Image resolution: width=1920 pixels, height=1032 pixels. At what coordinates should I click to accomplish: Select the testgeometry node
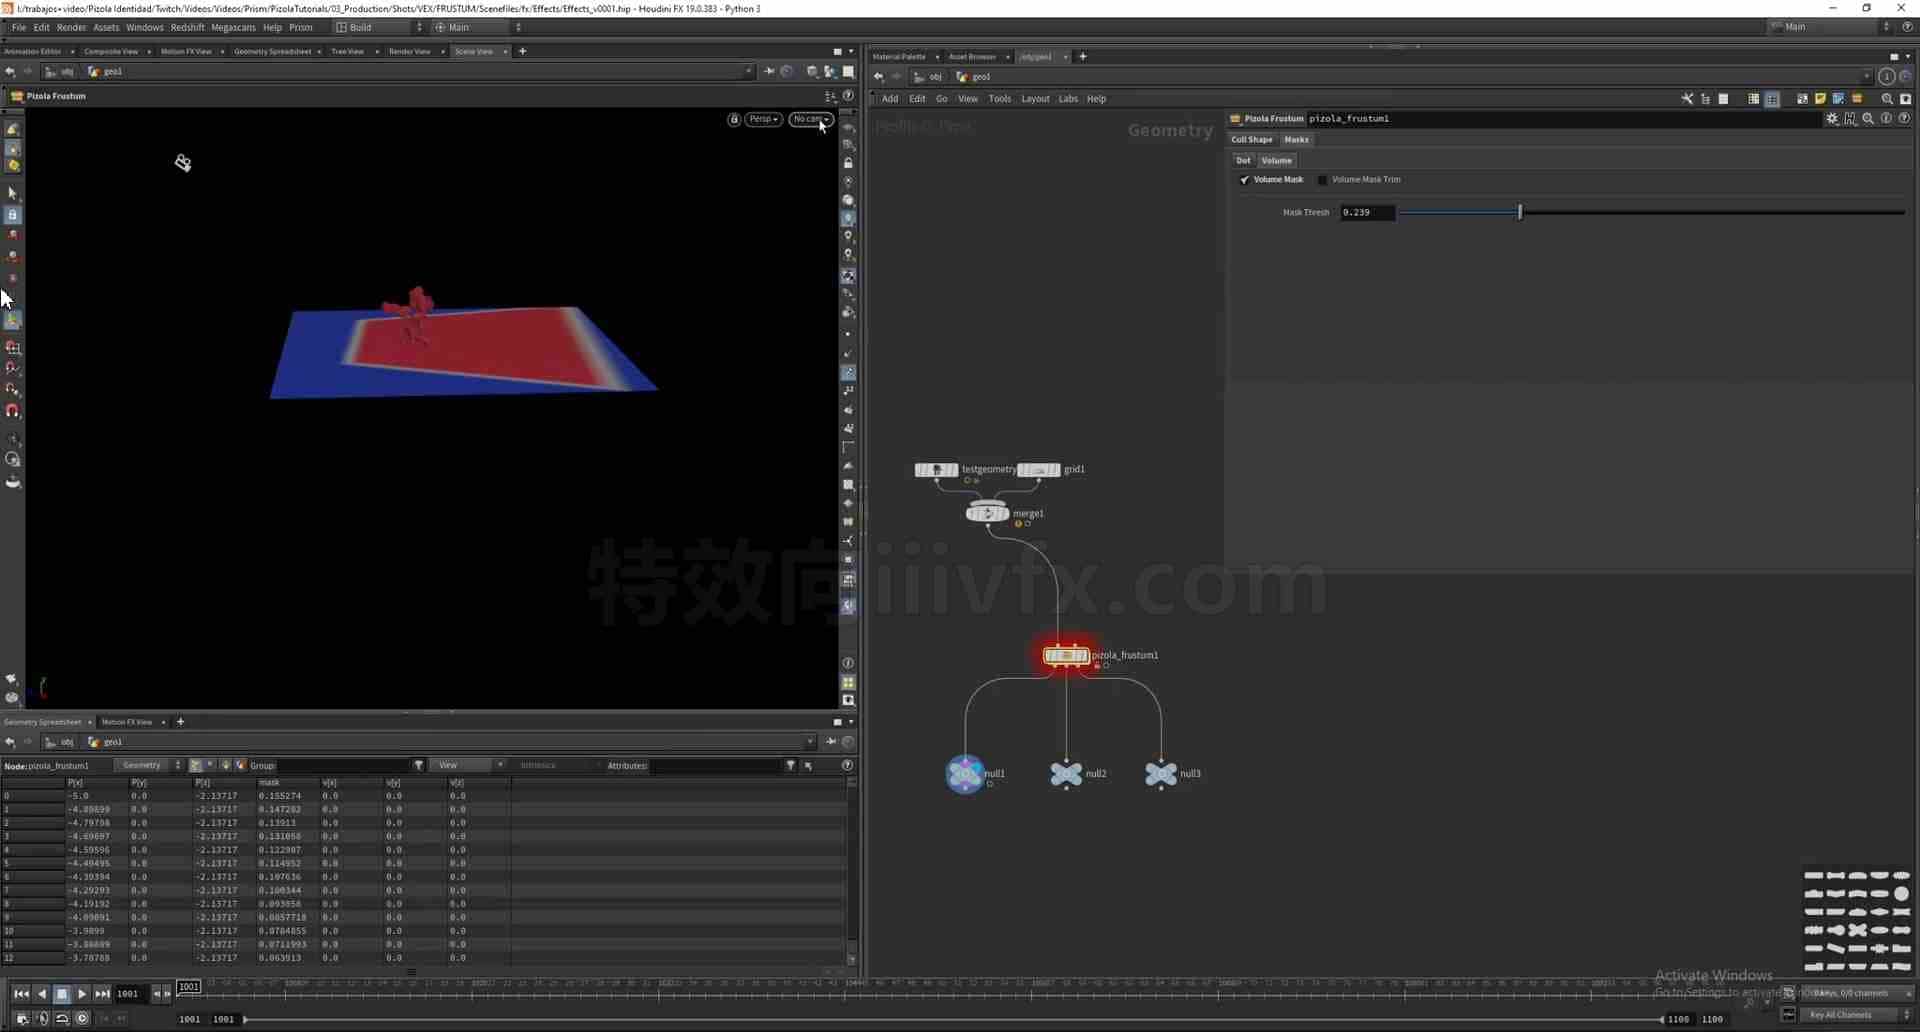(x=936, y=469)
